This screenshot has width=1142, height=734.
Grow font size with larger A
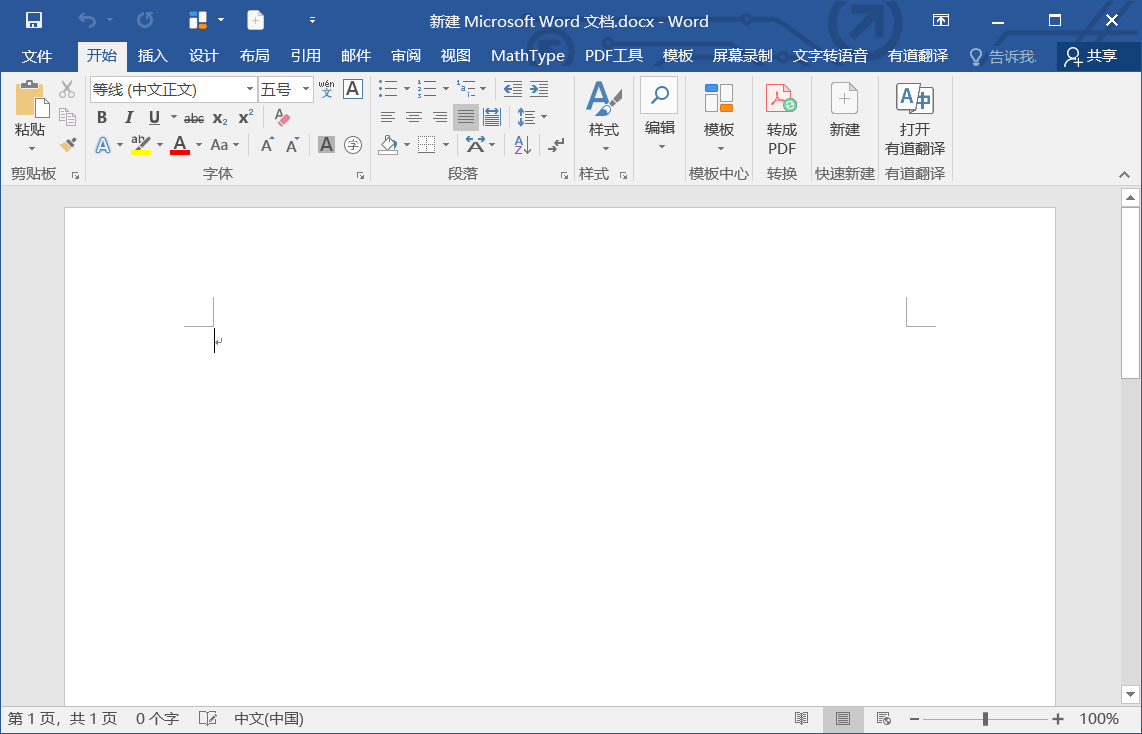268,145
